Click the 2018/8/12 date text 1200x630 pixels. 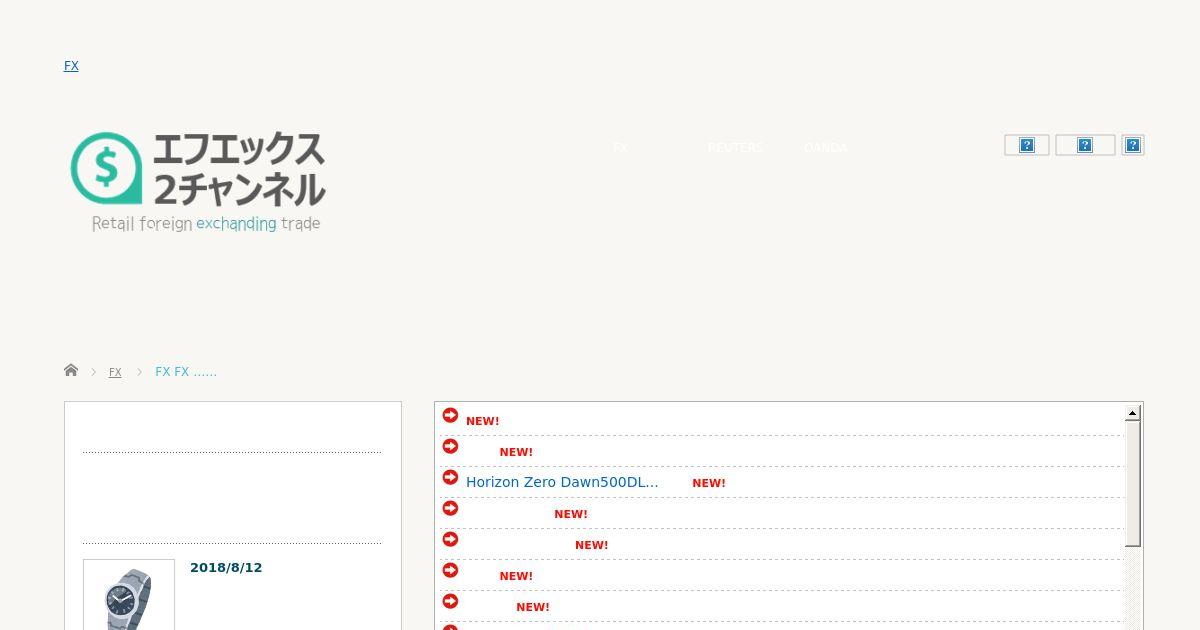click(226, 568)
